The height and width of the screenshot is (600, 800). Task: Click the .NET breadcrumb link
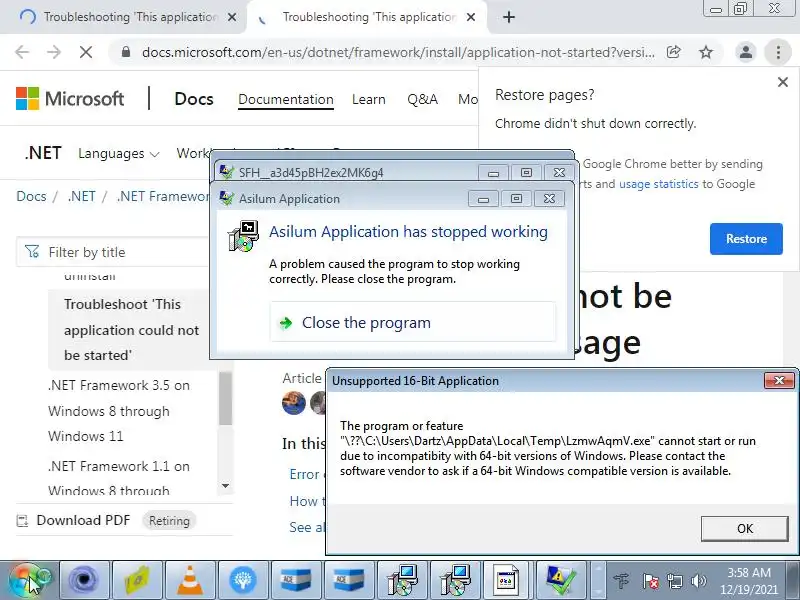[81, 196]
